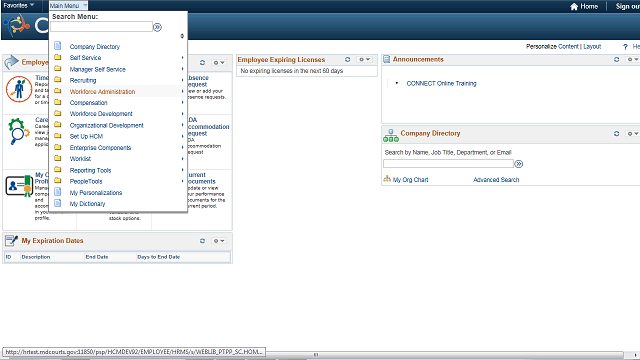The height and width of the screenshot is (360, 640).
Task: Click the Announcements pagelet icon
Action: 387,60
